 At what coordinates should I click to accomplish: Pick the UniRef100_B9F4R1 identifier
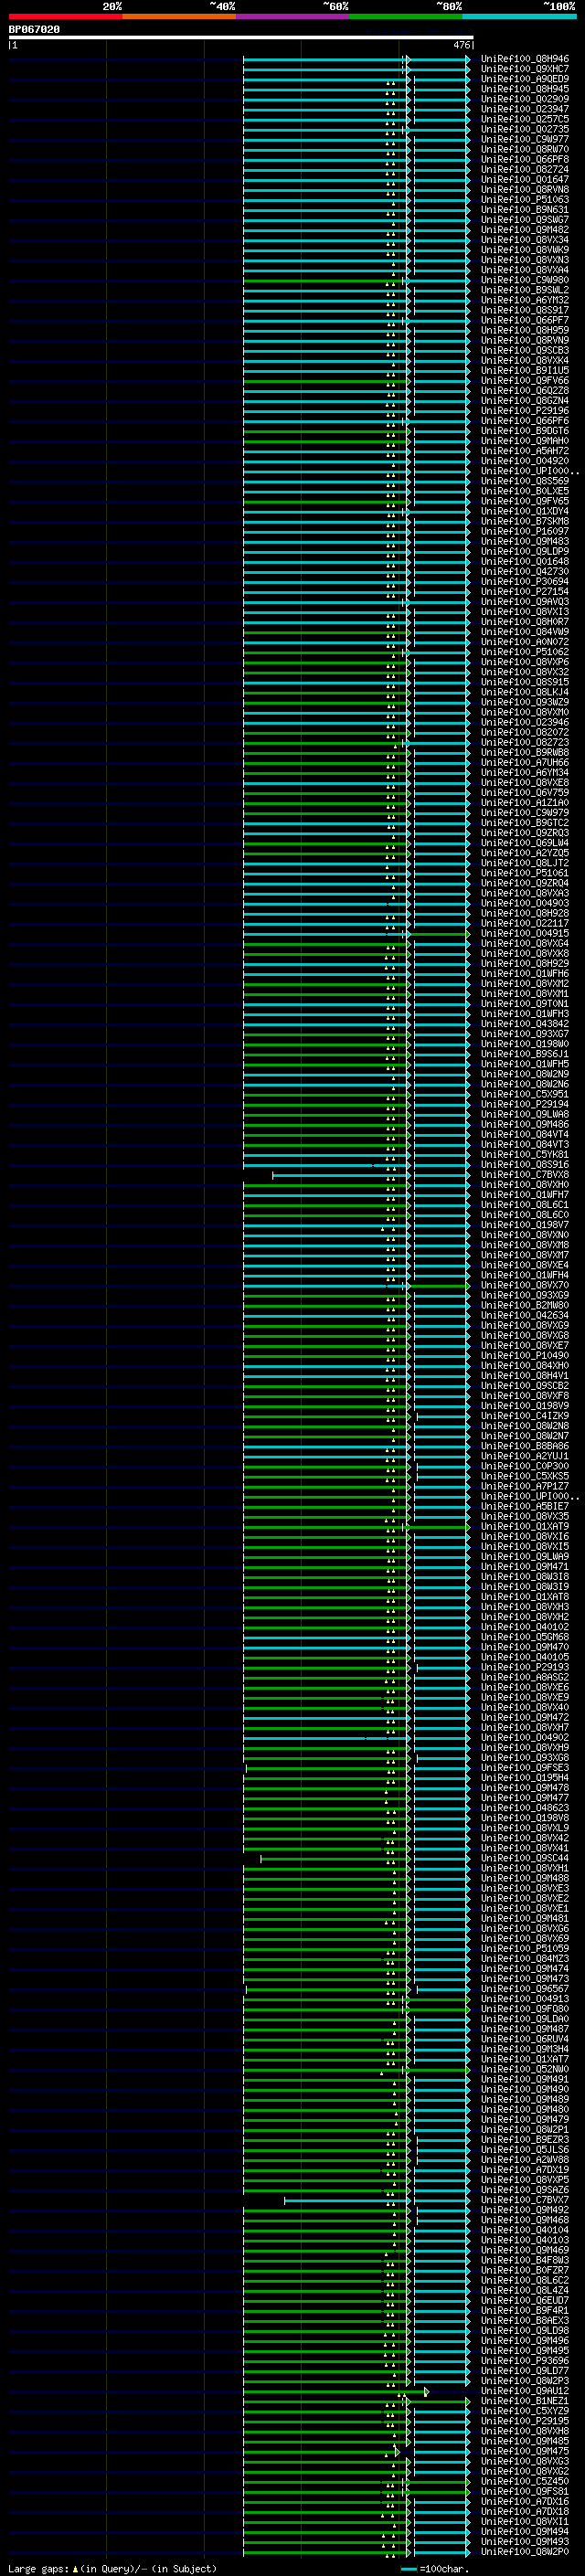point(525,2310)
